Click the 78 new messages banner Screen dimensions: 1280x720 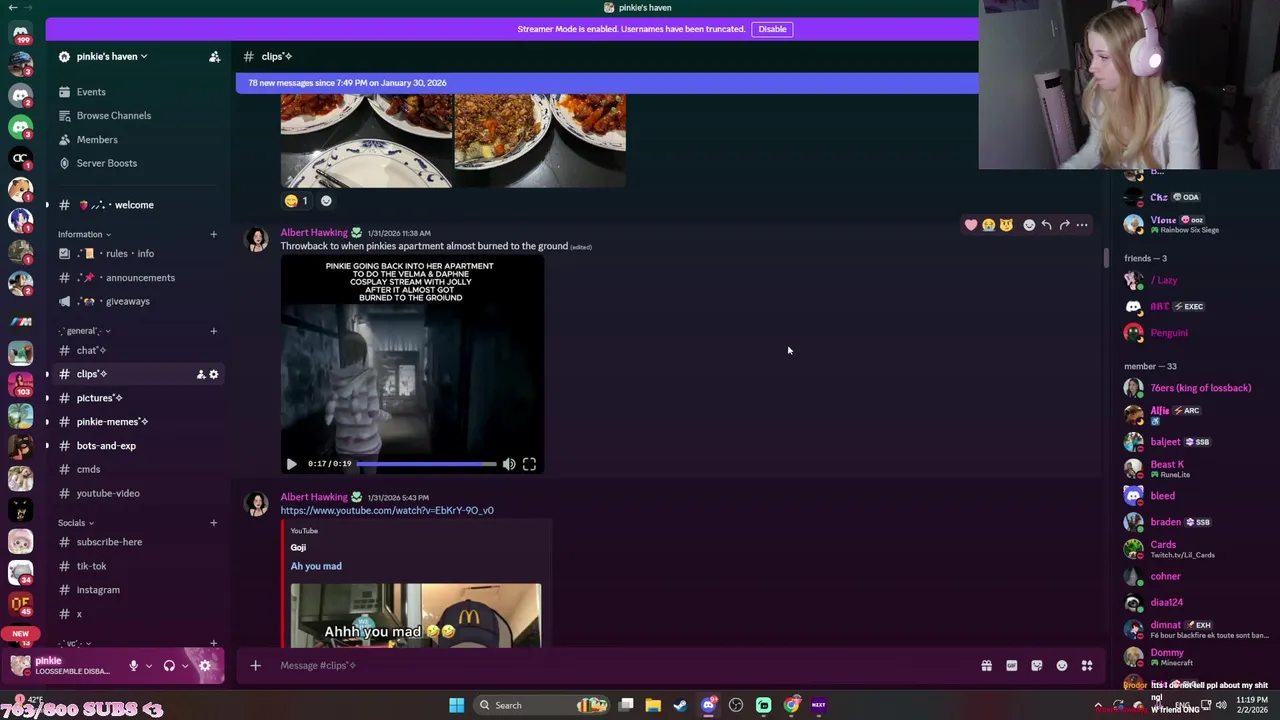pos(607,83)
